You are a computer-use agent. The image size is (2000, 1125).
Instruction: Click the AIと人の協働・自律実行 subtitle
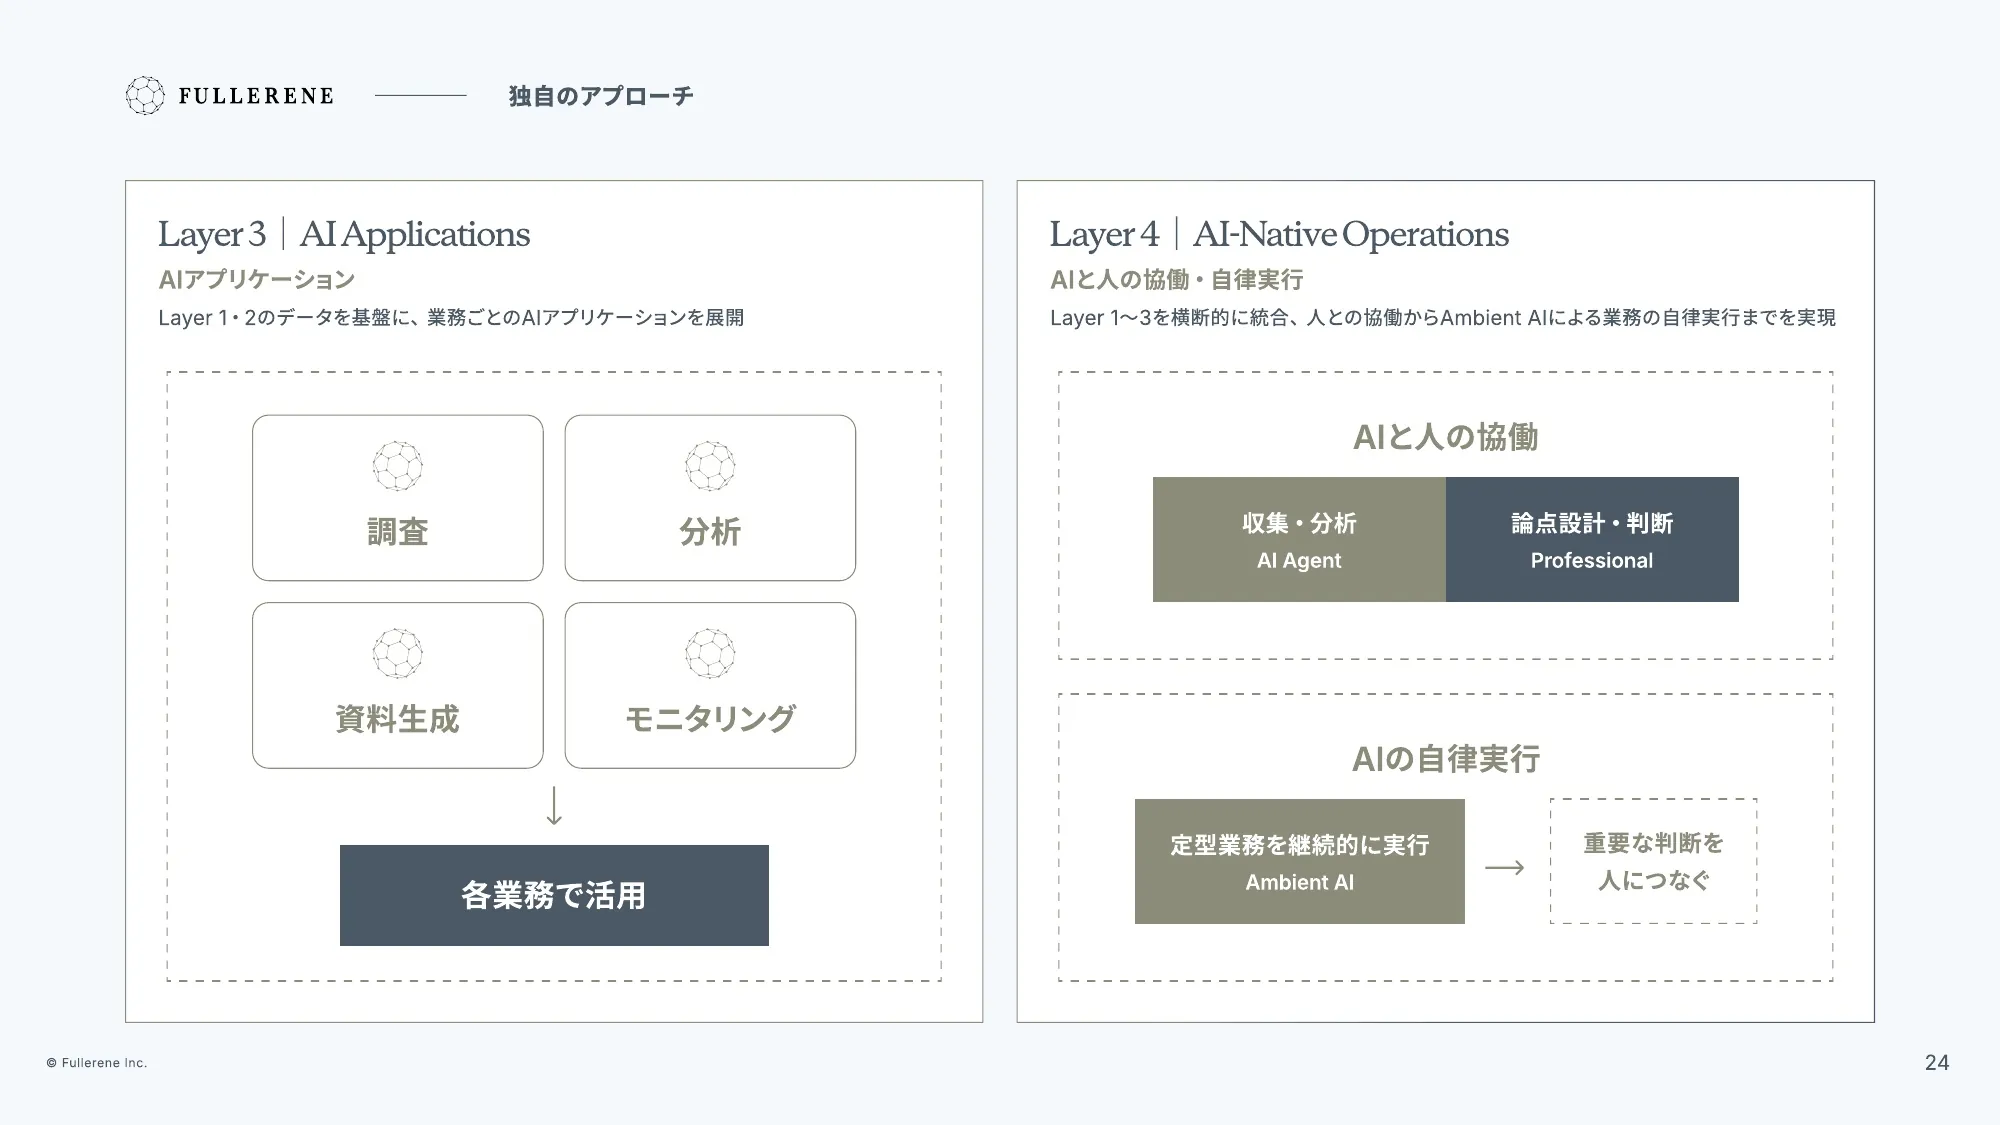pyautogui.click(x=1177, y=280)
